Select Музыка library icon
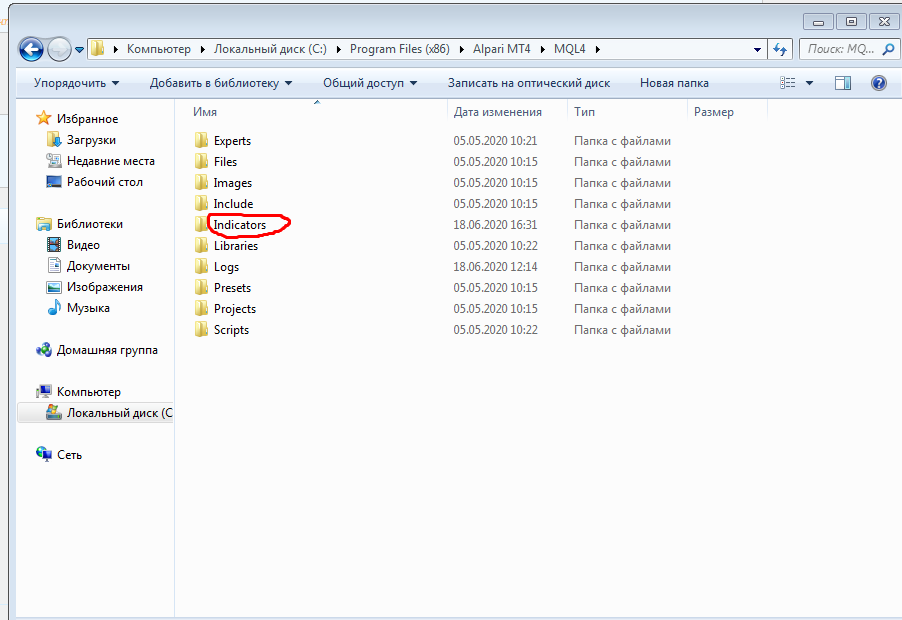 (x=53, y=308)
